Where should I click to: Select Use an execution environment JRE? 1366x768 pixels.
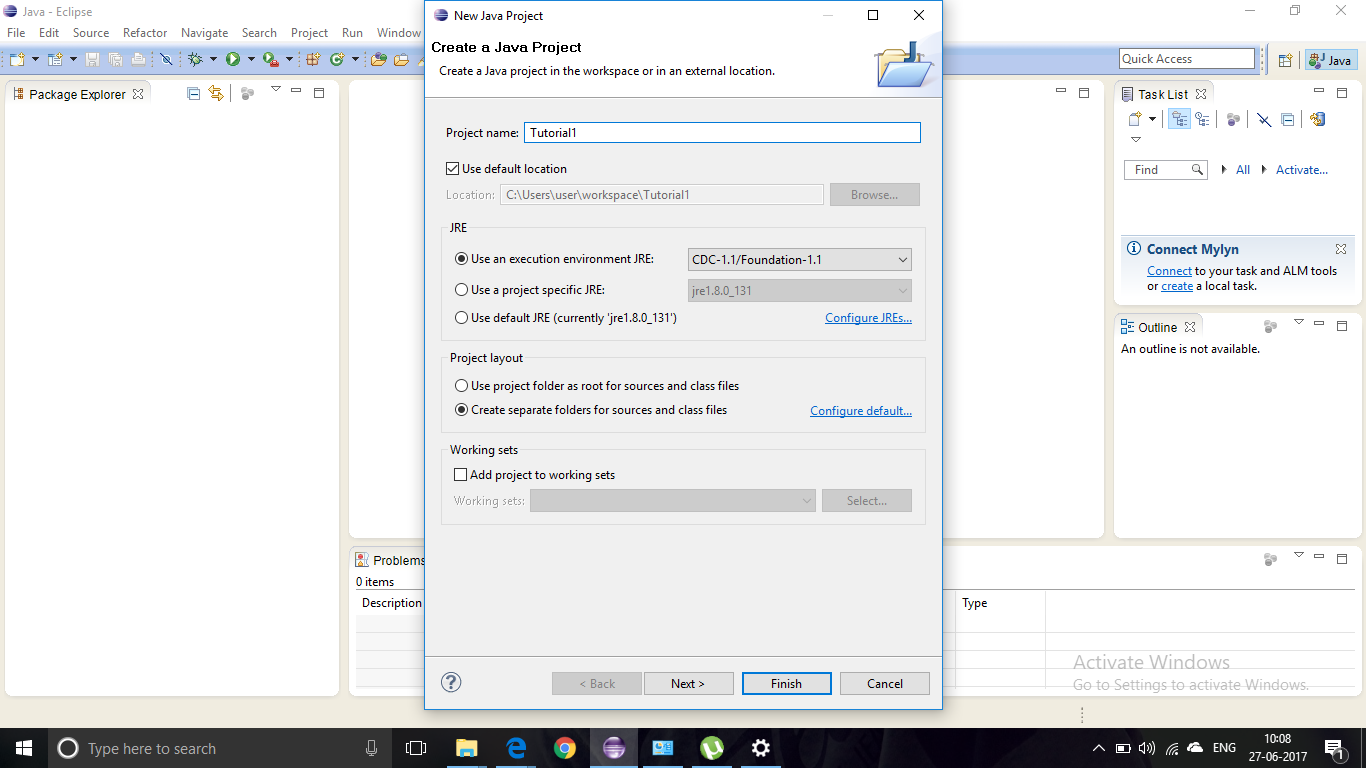pyautogui.click(x=461, y=259)
